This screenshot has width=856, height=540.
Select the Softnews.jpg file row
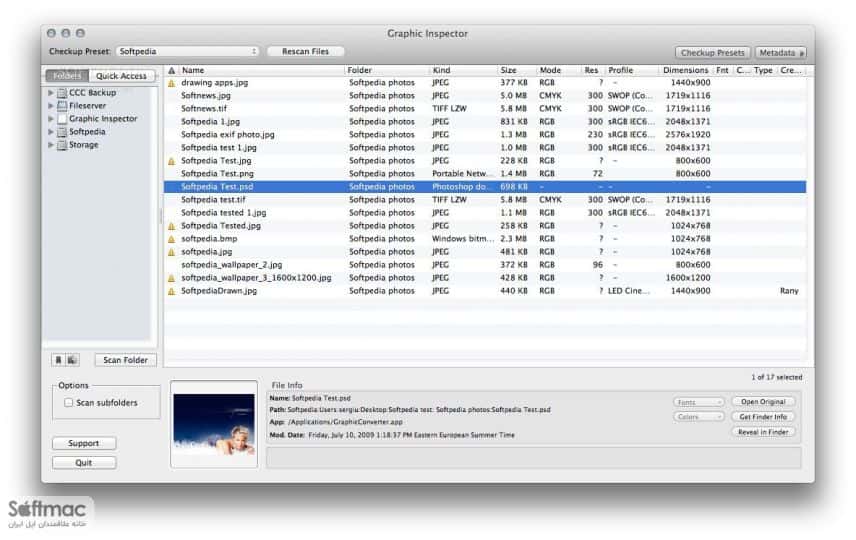coord(485,96)
